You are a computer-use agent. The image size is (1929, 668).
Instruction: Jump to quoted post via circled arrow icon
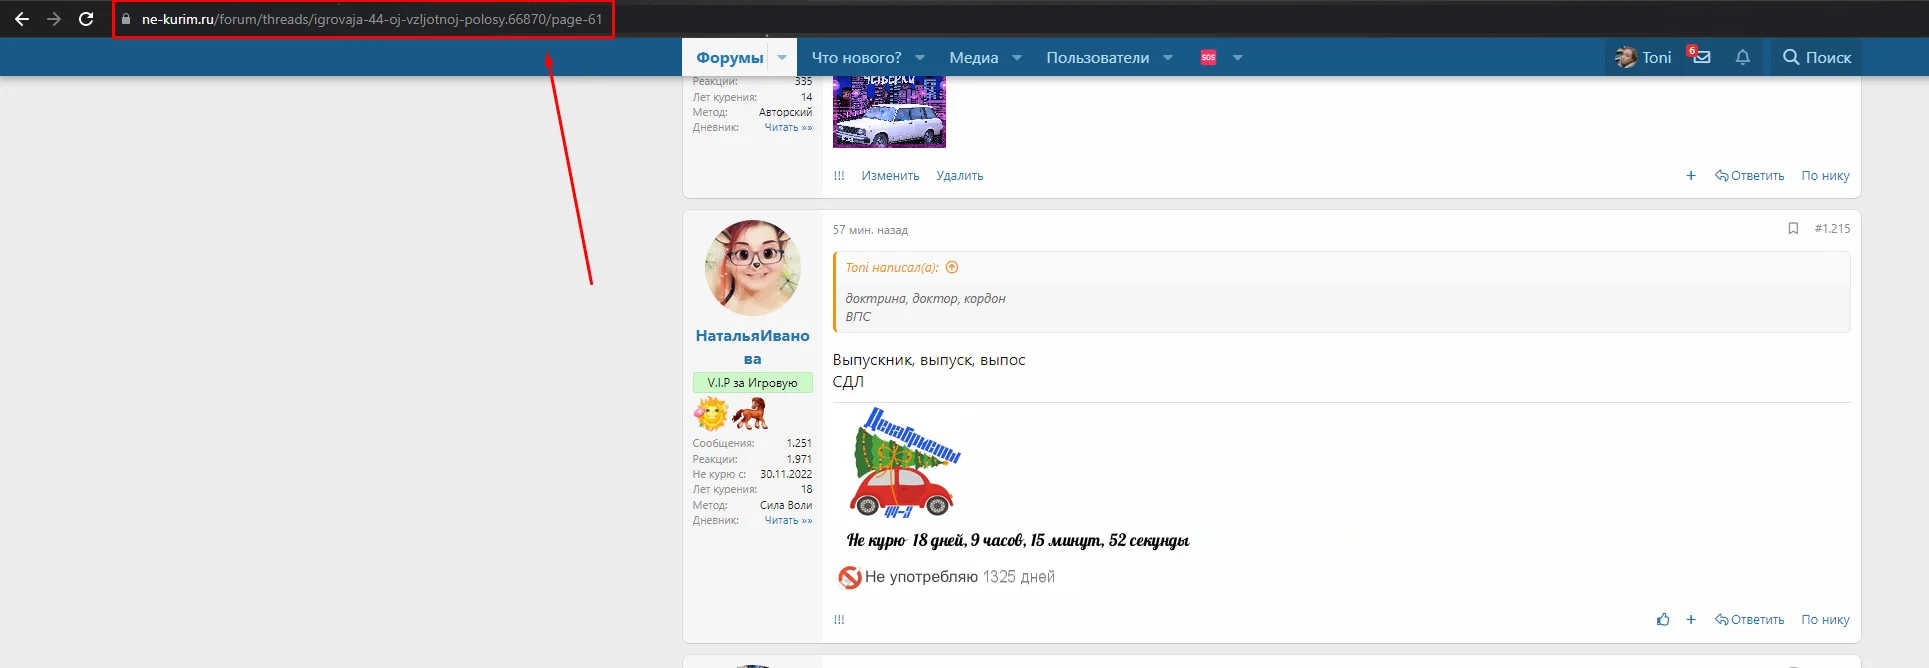click(952, 268)
